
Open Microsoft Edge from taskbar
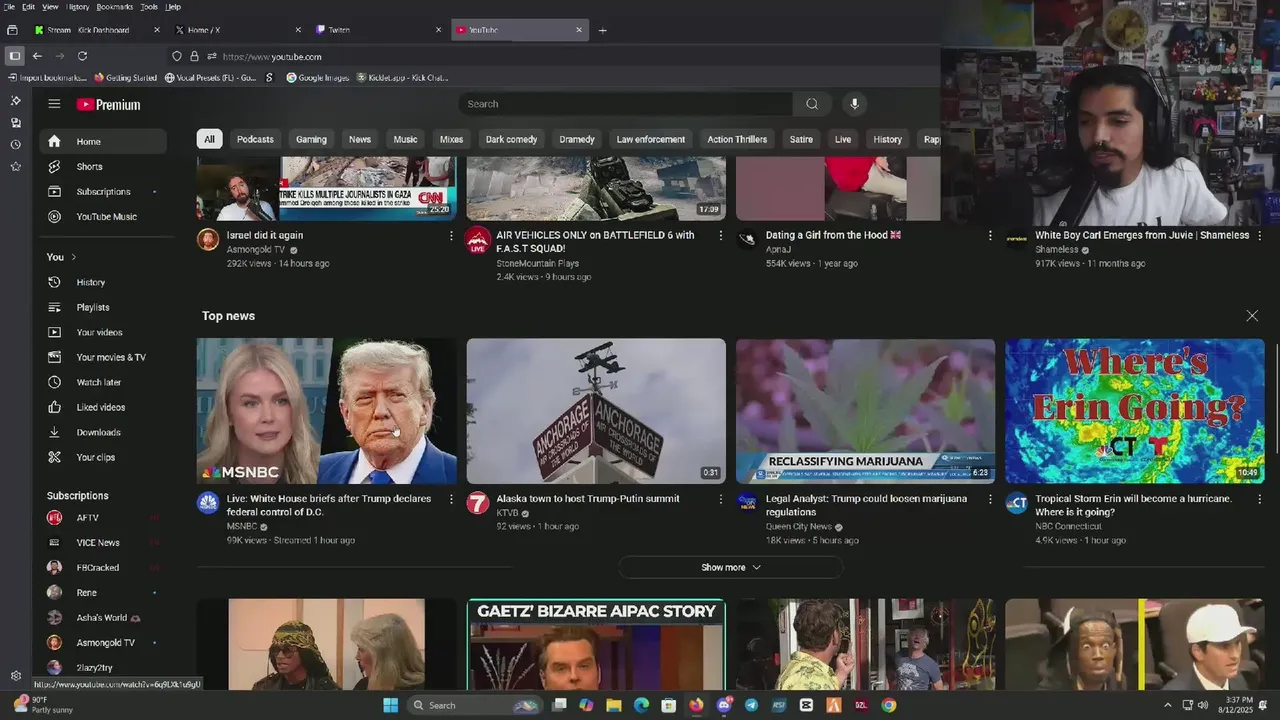pyautogui.click(x=641, y=705)
